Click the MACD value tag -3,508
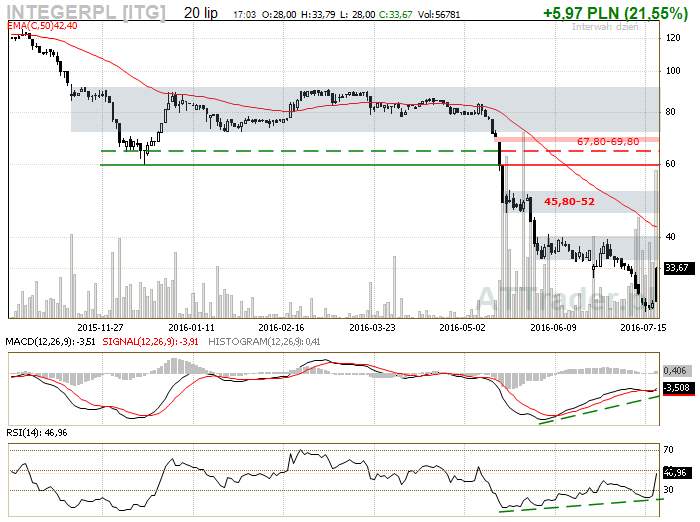The width and height of the screenshot is (700, 522). tap(678, 388)
